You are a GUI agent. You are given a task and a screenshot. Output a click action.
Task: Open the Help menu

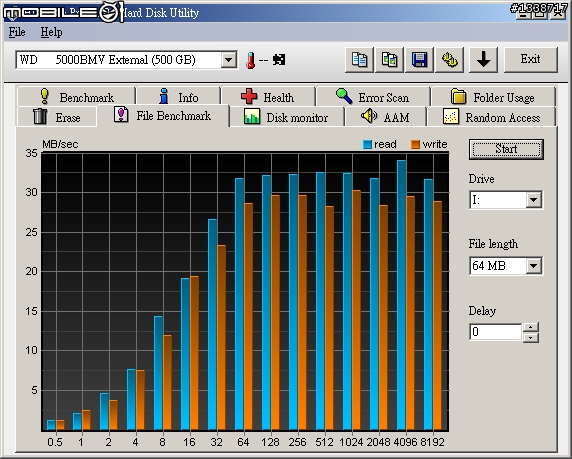pyautogui.click(x=51, y=32)
